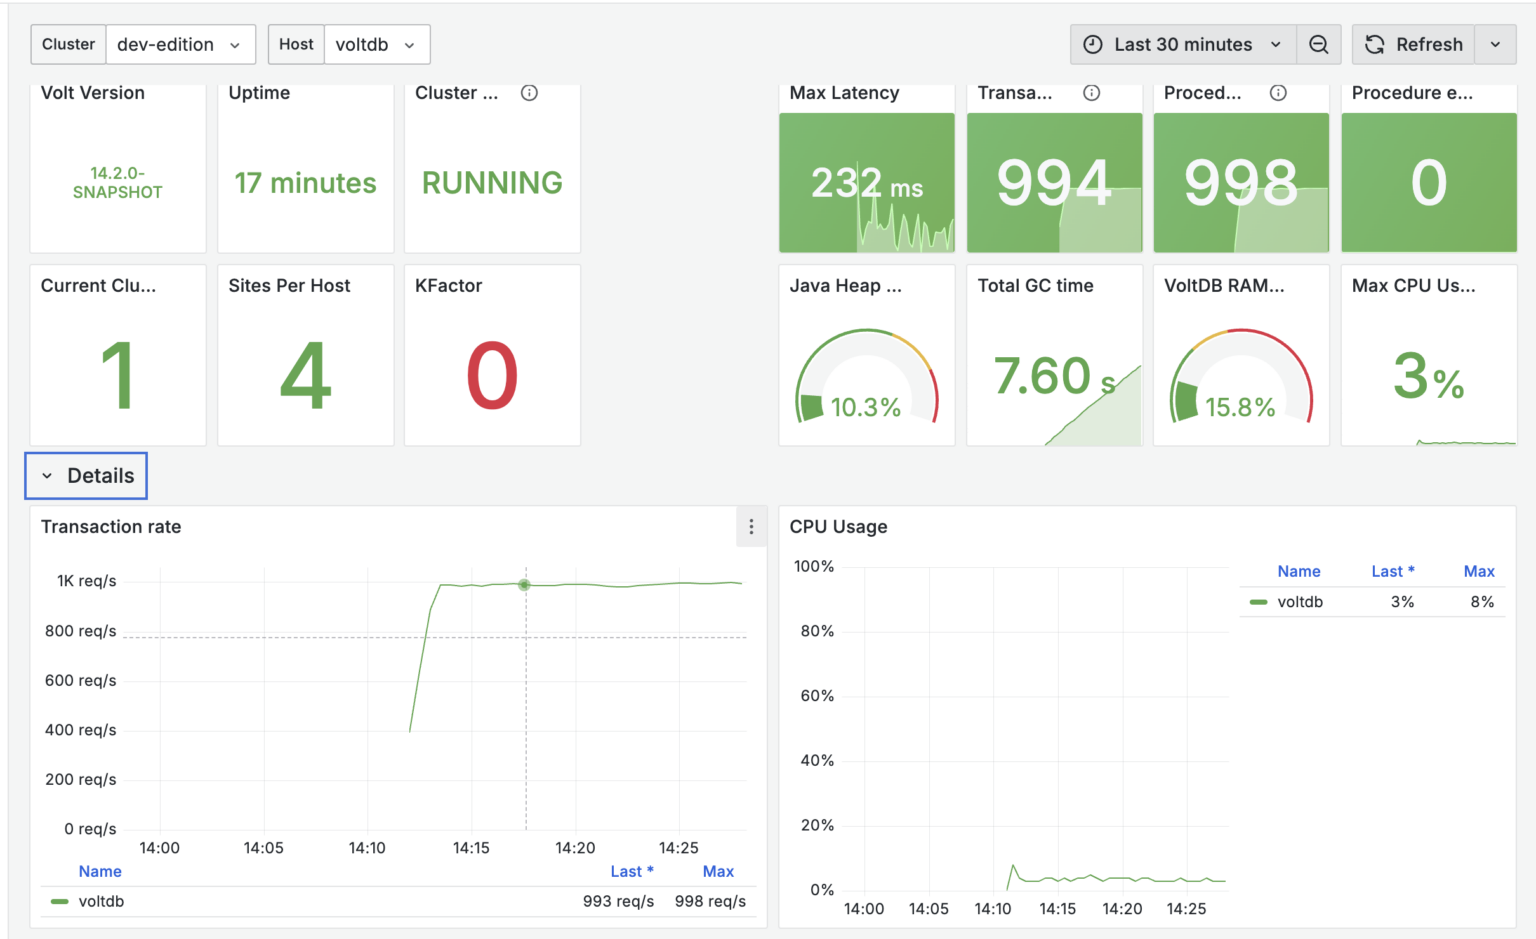Image resolution: width=1536 pixels, height=939 pixels.
Task: Sort CPU Usage legend by the Max column
Action: (1479, 570)
